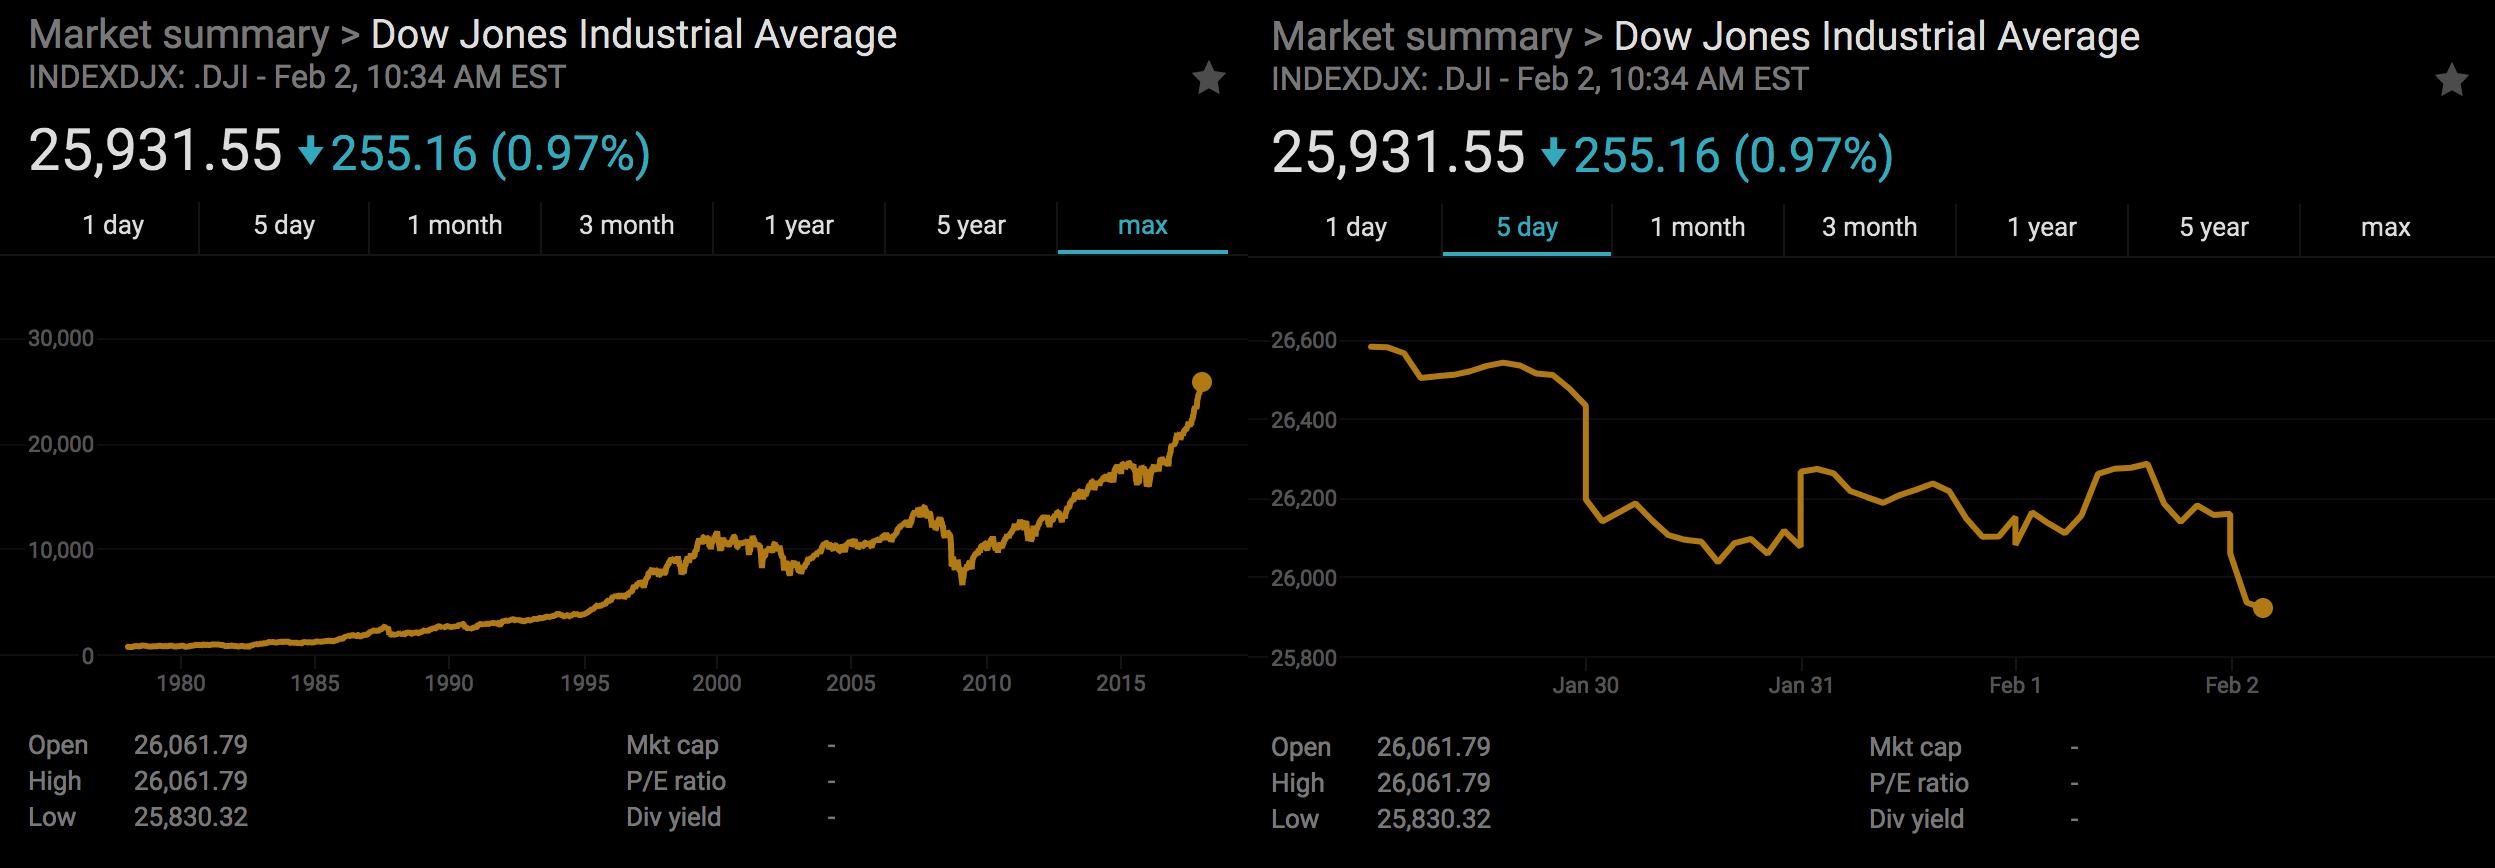2495x868 pixels.
Task: Select 1 day tab in right panel
Action: tap(1356, 227)
